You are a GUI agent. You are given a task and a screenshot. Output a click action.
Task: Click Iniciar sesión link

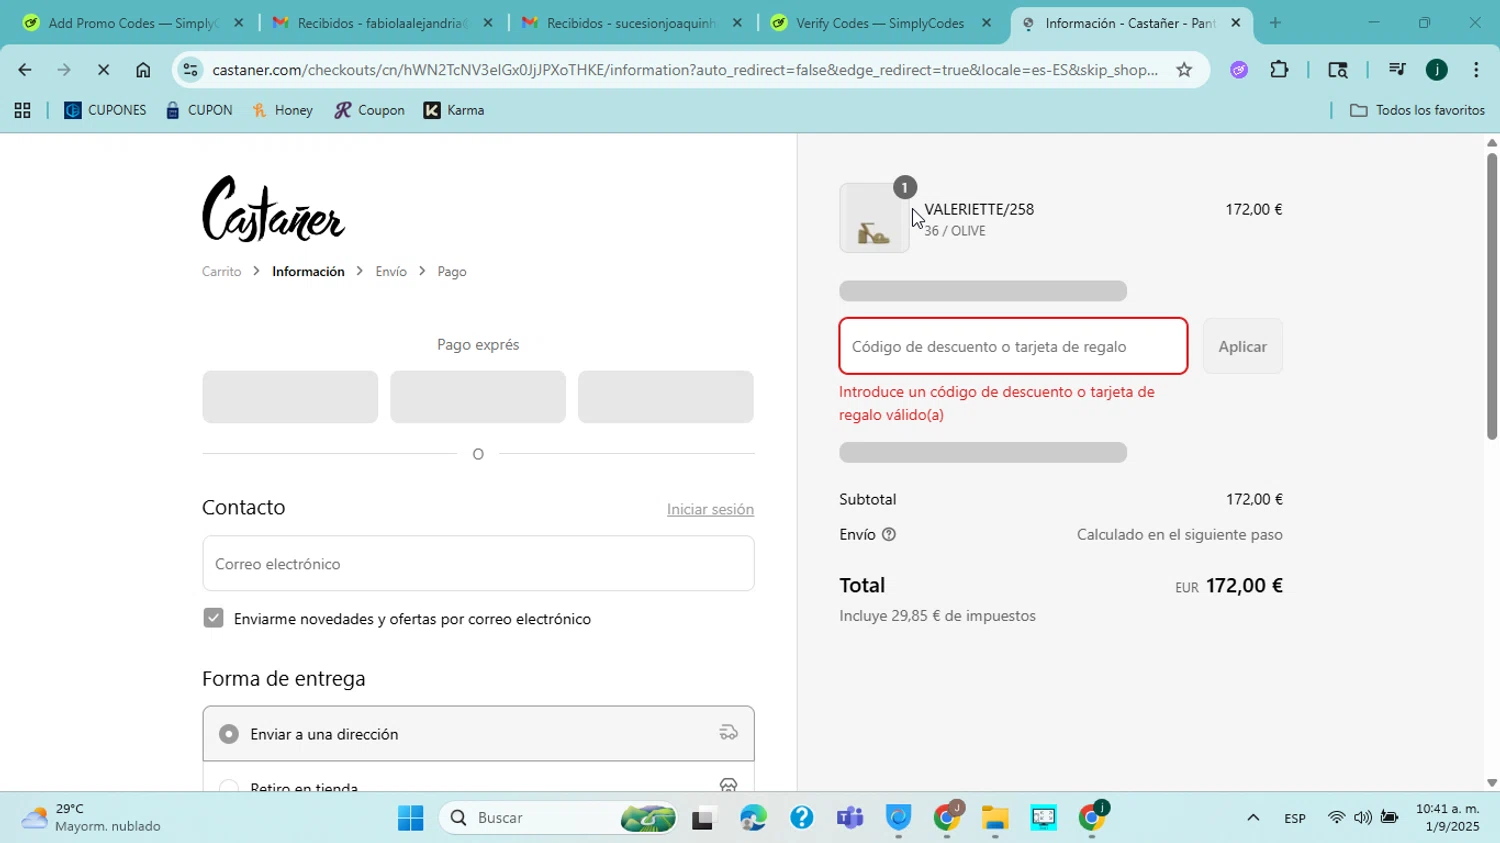click(x=710, y=510)
